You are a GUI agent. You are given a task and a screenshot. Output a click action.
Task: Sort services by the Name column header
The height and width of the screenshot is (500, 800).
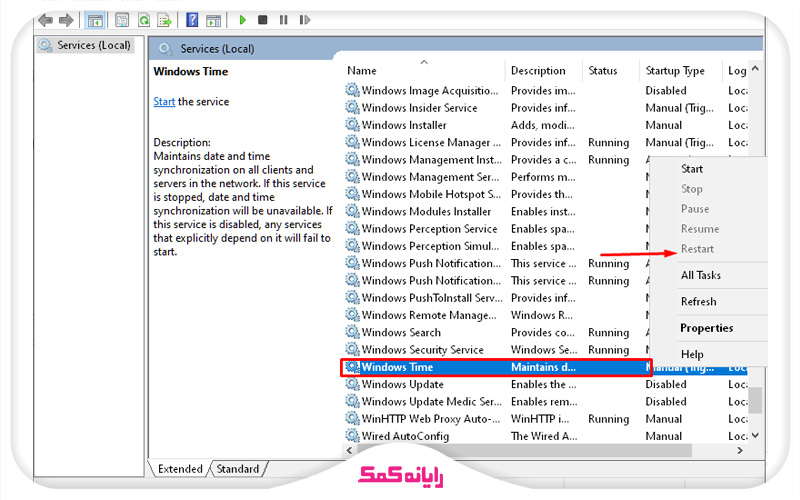click(x=362, y=71)
